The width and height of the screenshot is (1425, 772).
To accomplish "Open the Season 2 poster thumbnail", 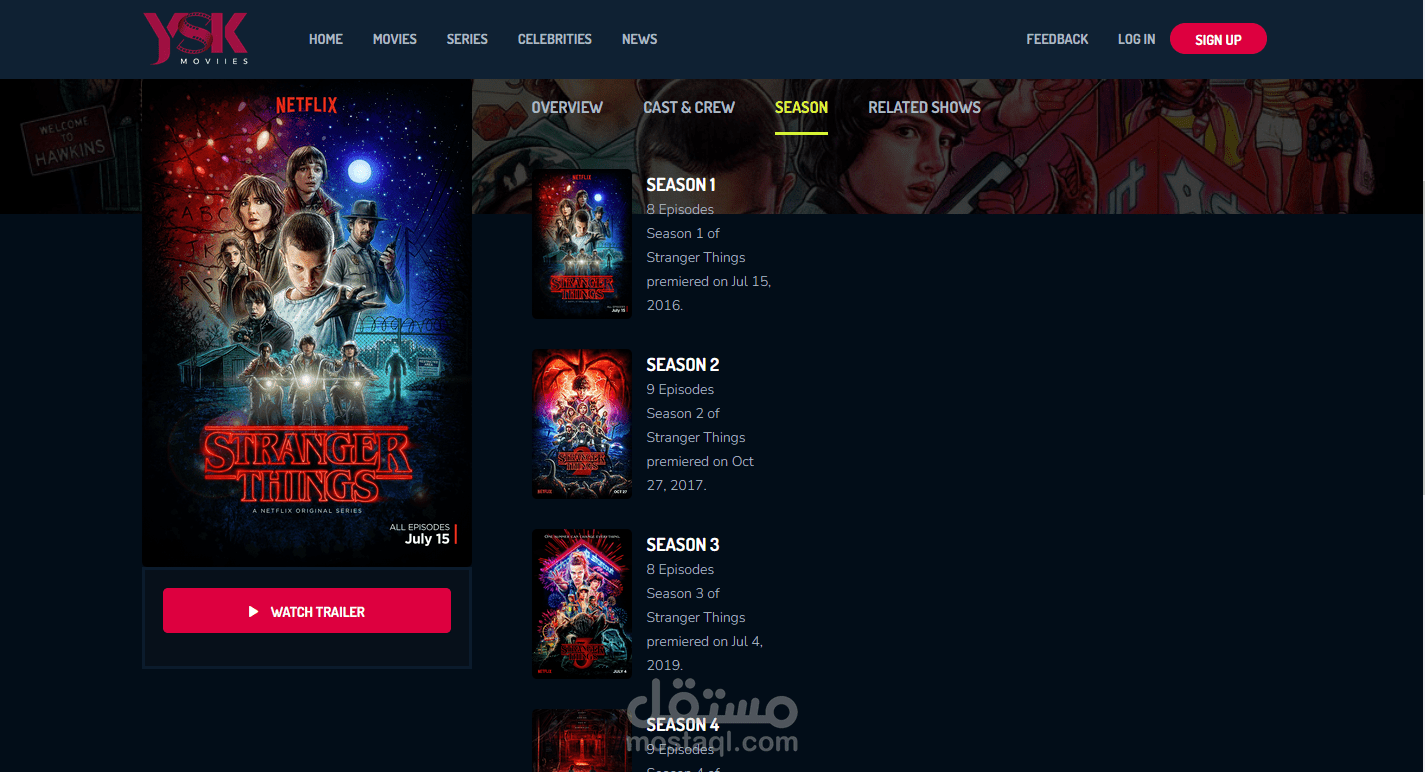I will tap(582, 424).
